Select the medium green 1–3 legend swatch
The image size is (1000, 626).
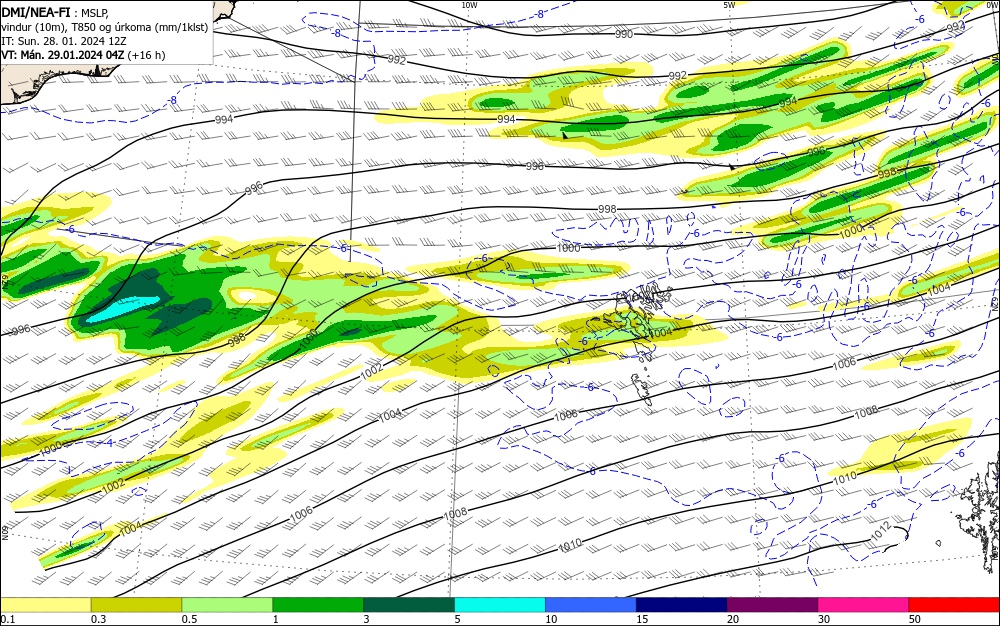tap(318, 605)
